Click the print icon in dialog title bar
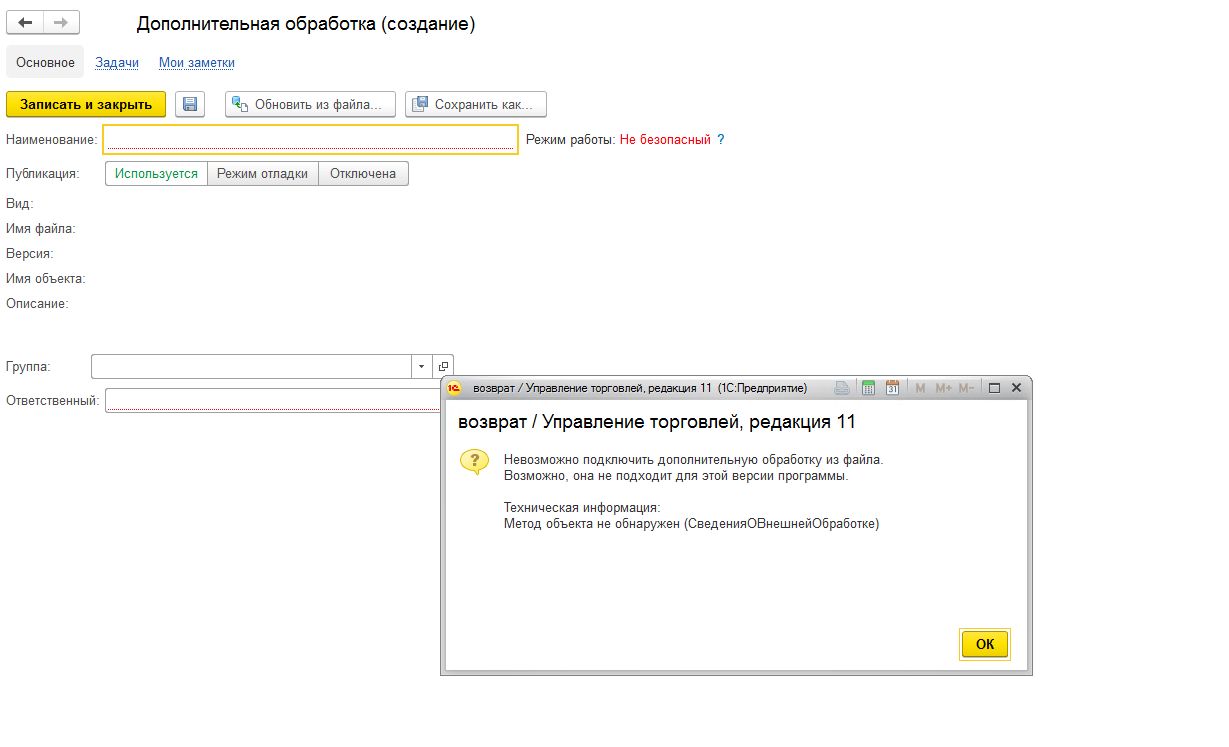 click(x=843, y=387)
